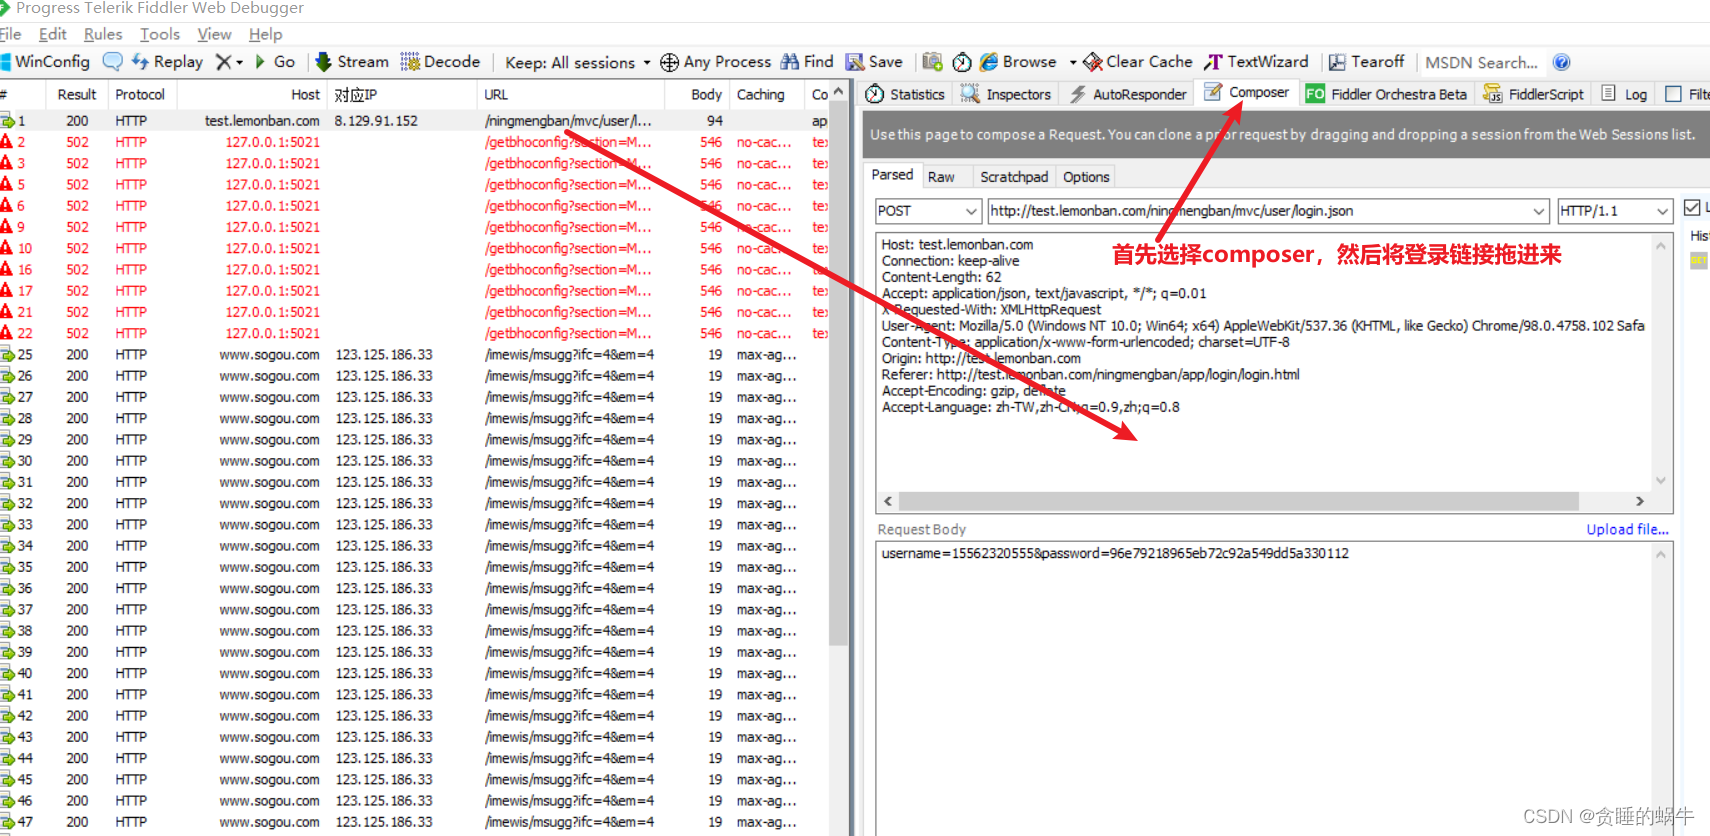Viewport: 1710px width, 836px height.
Task: Click the Go resume button
Action: coord(275,62)
